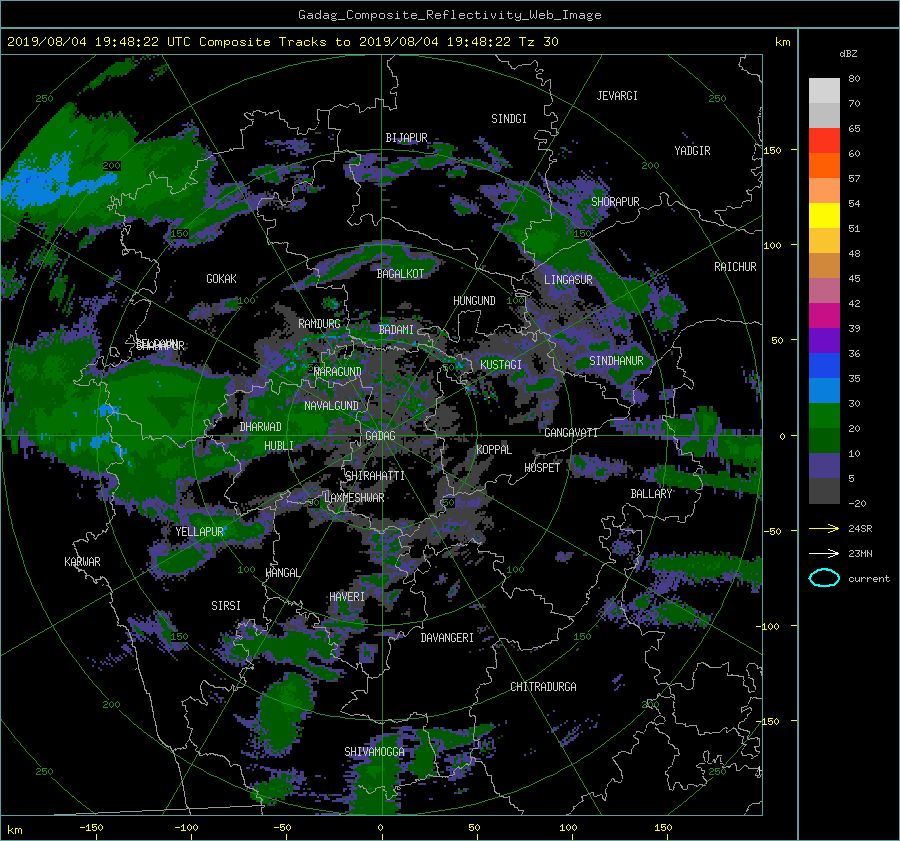900x841 pixels.
Task: Click the YELLAPUR city label
Action: click(200, 532)
